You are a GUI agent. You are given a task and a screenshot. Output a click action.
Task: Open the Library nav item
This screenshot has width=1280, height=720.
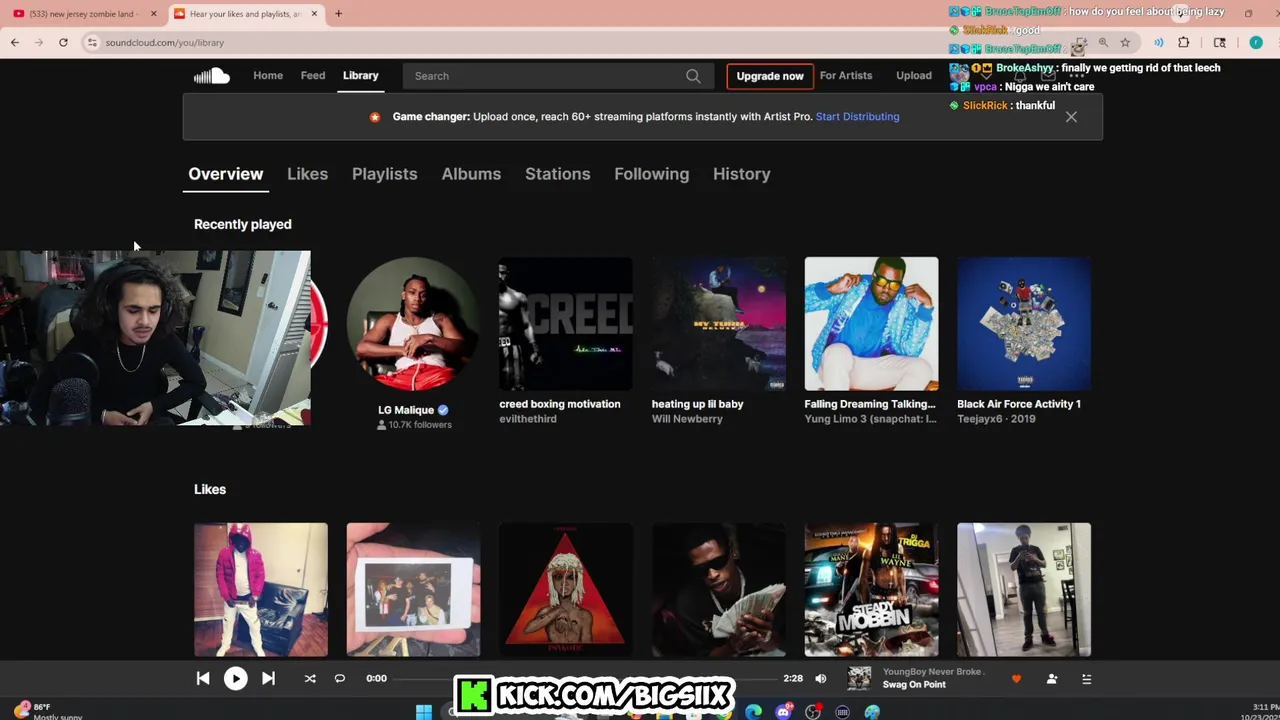[x=361, y=76]
